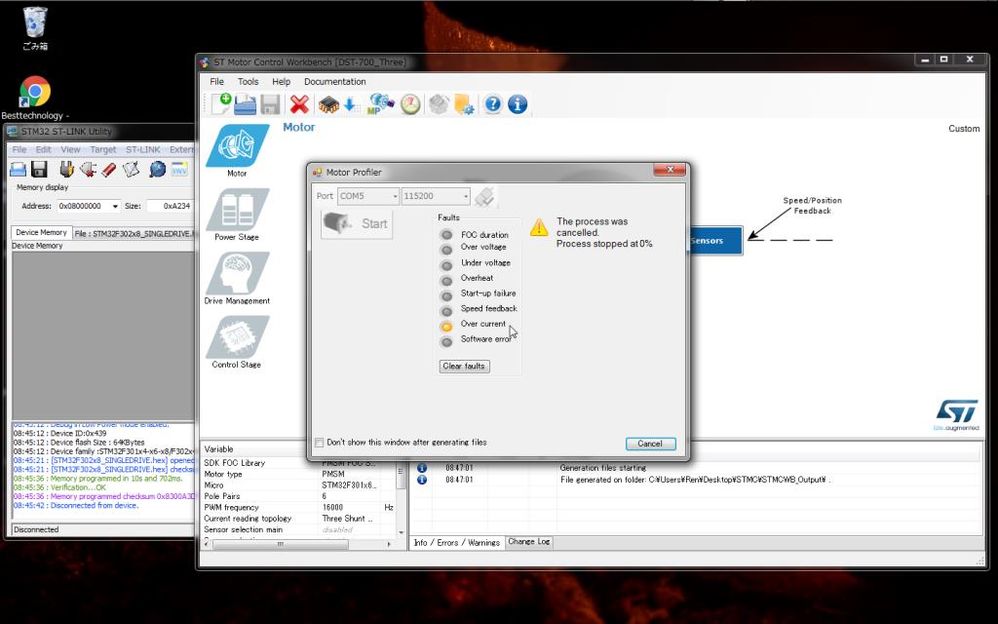Click the blue open-file icon in ST-LINK Utility toolbar
The height and width of the screenshot is (624, 998).
[x=18, y=169]
